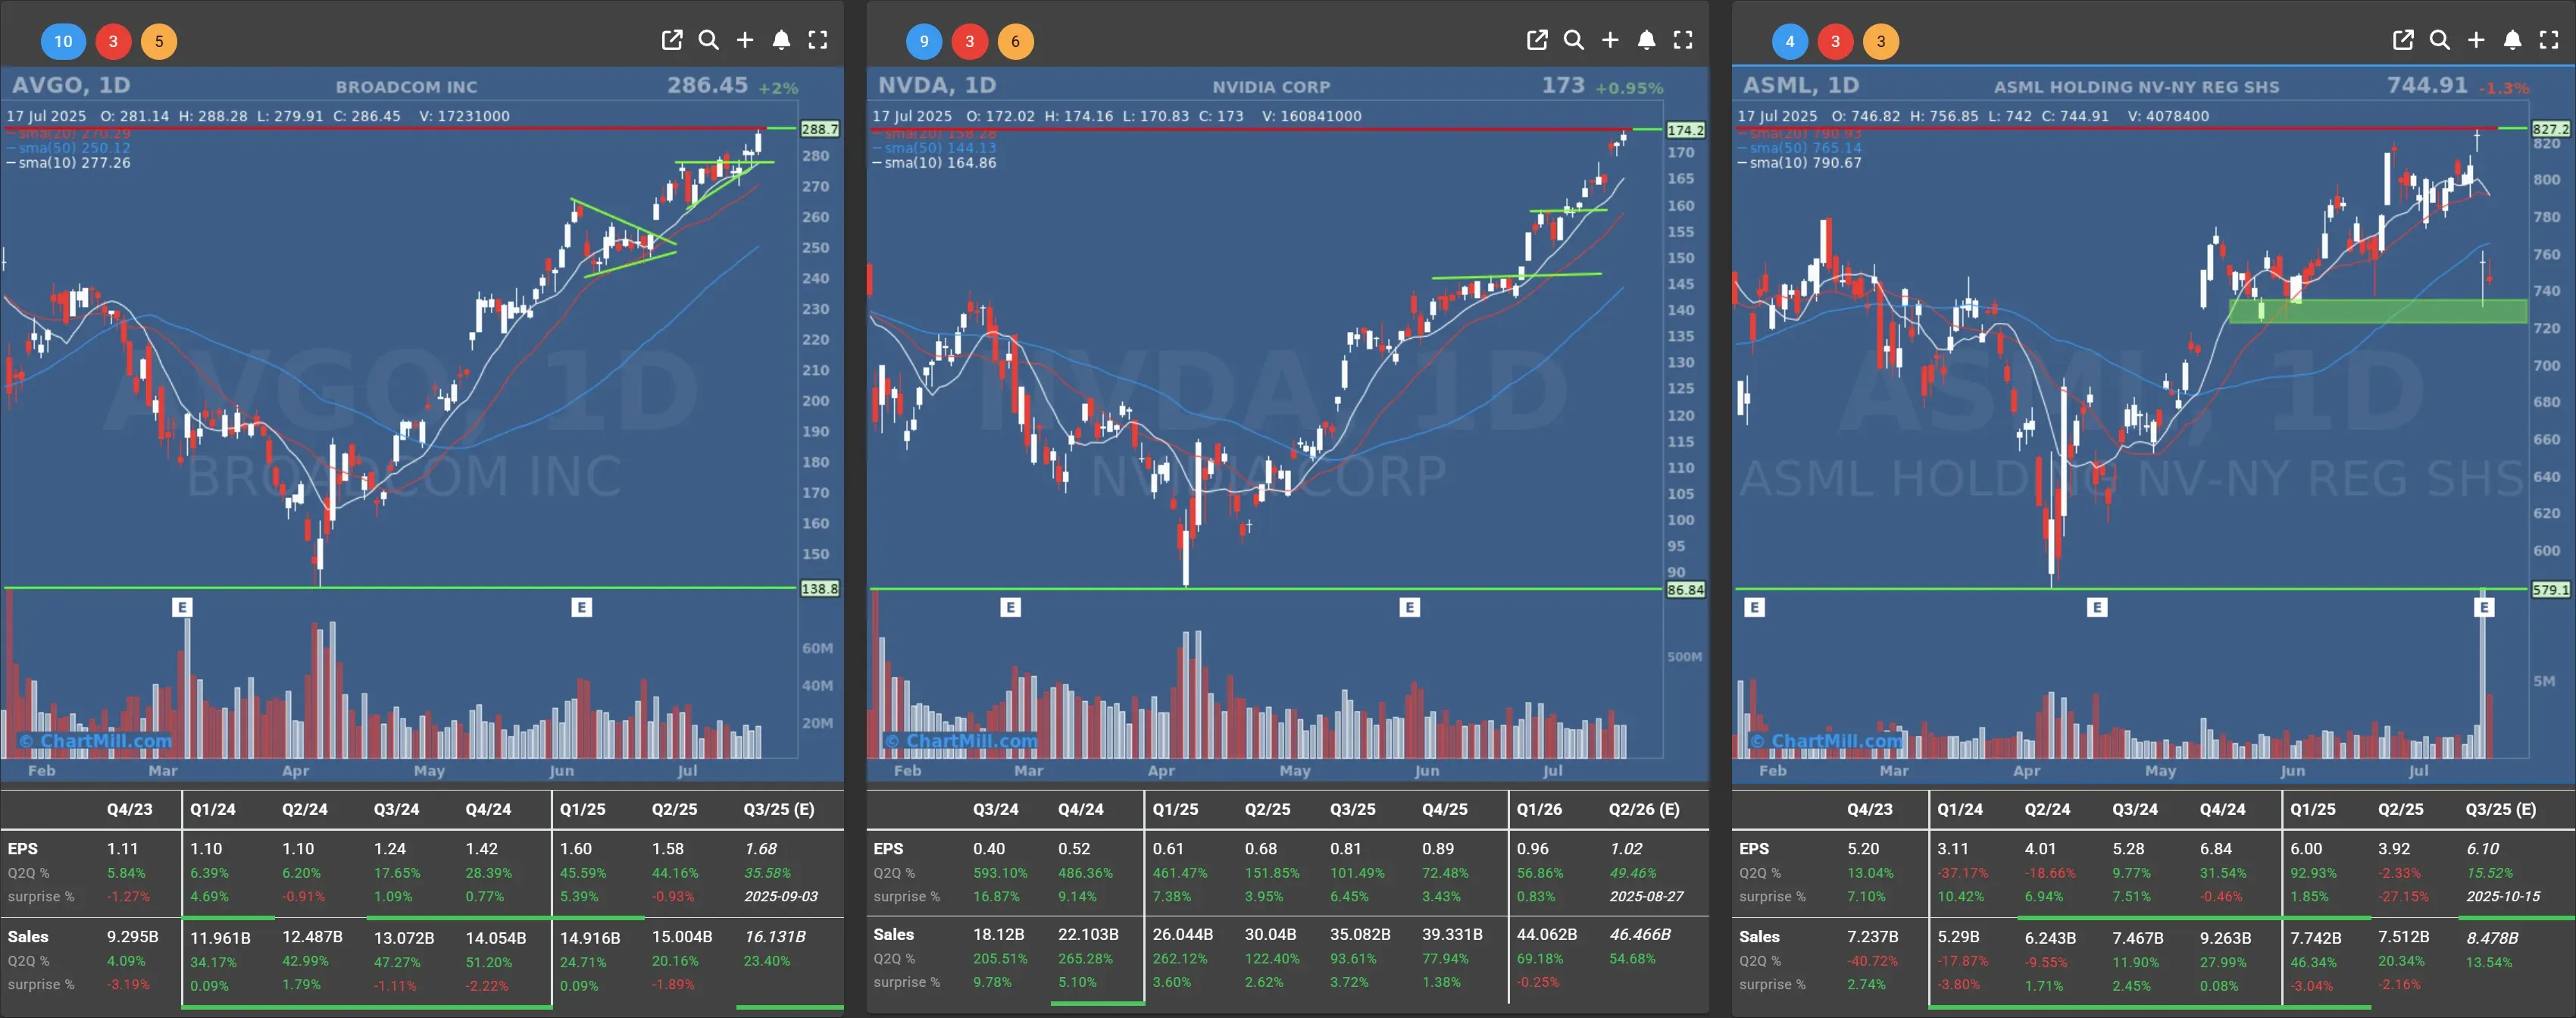Click AVGO estimate date 2025-09-03
The height and width of the screenshot is (1018, 2576).
click(x=781, y=896)
